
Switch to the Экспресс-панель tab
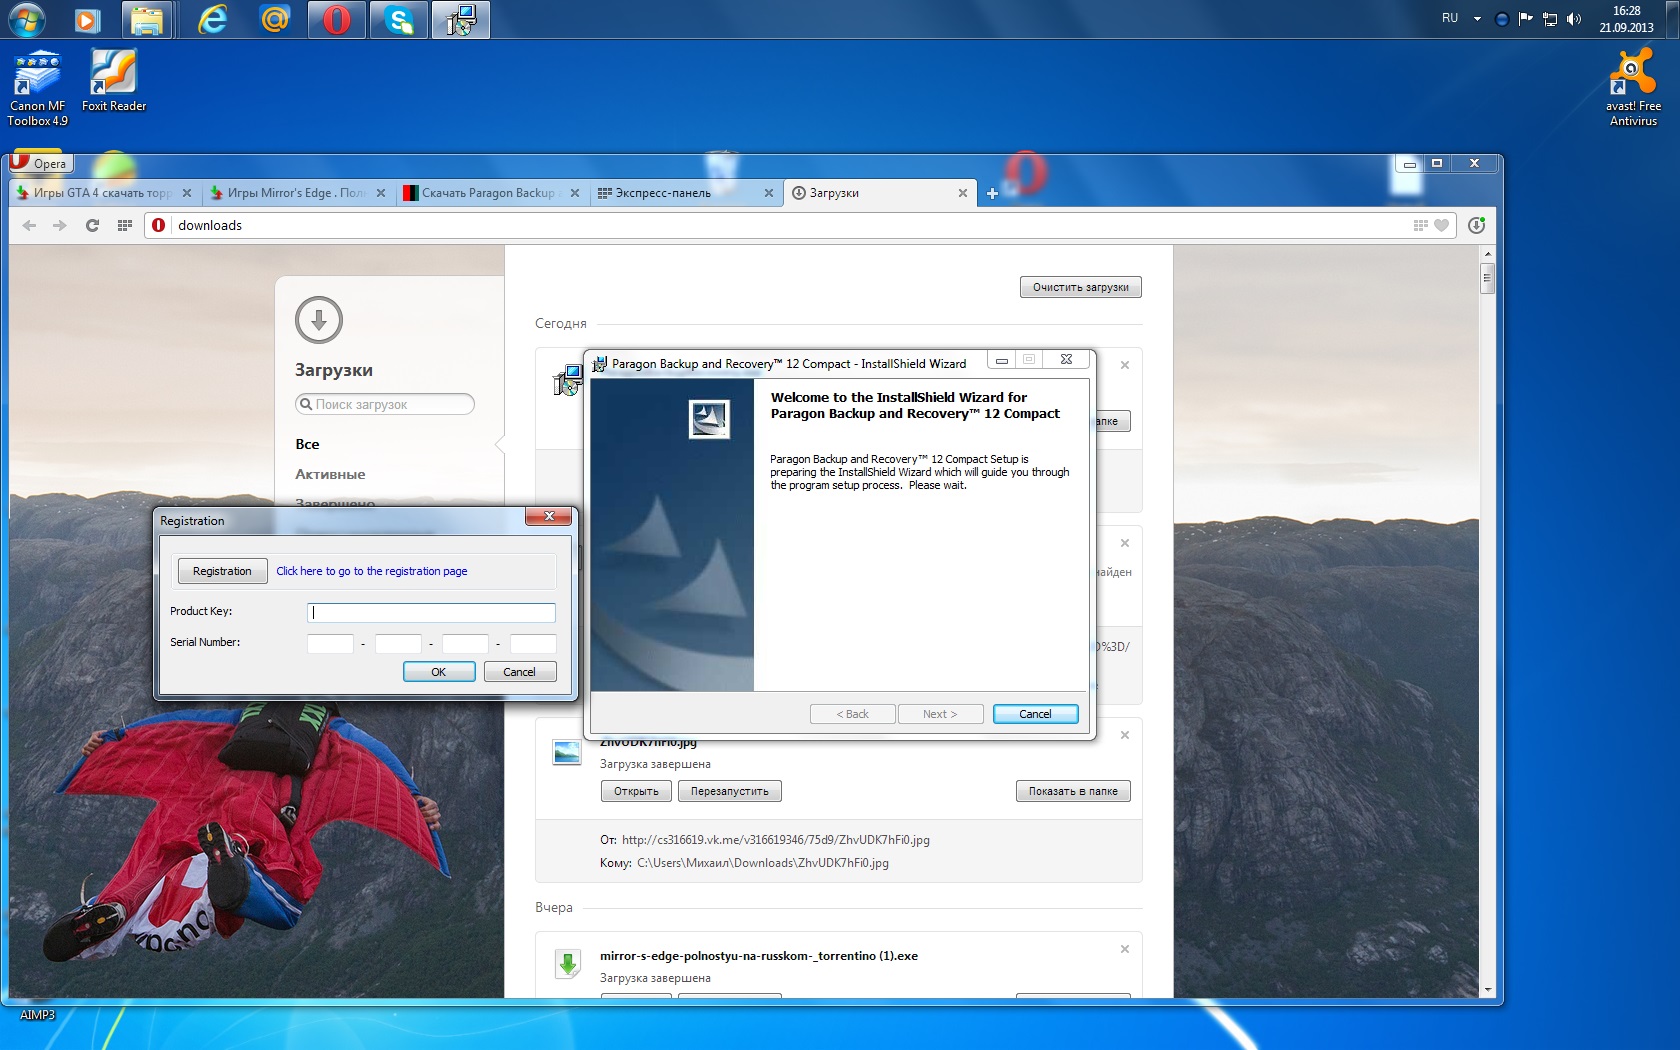(x=680, y=193)
